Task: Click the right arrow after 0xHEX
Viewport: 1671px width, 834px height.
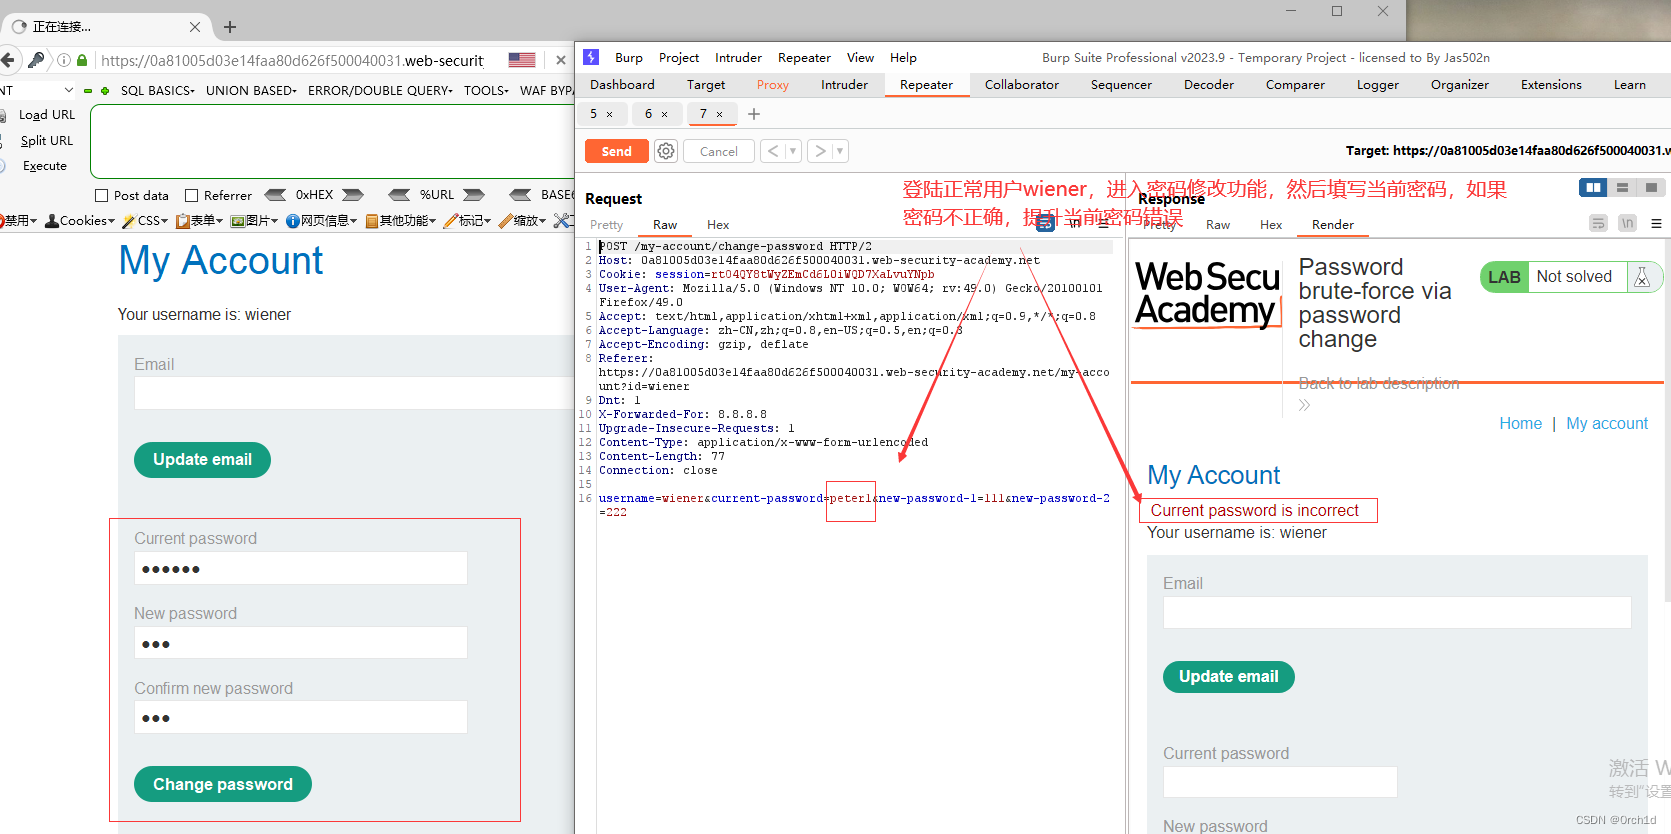Action: [x=353, y=195]
